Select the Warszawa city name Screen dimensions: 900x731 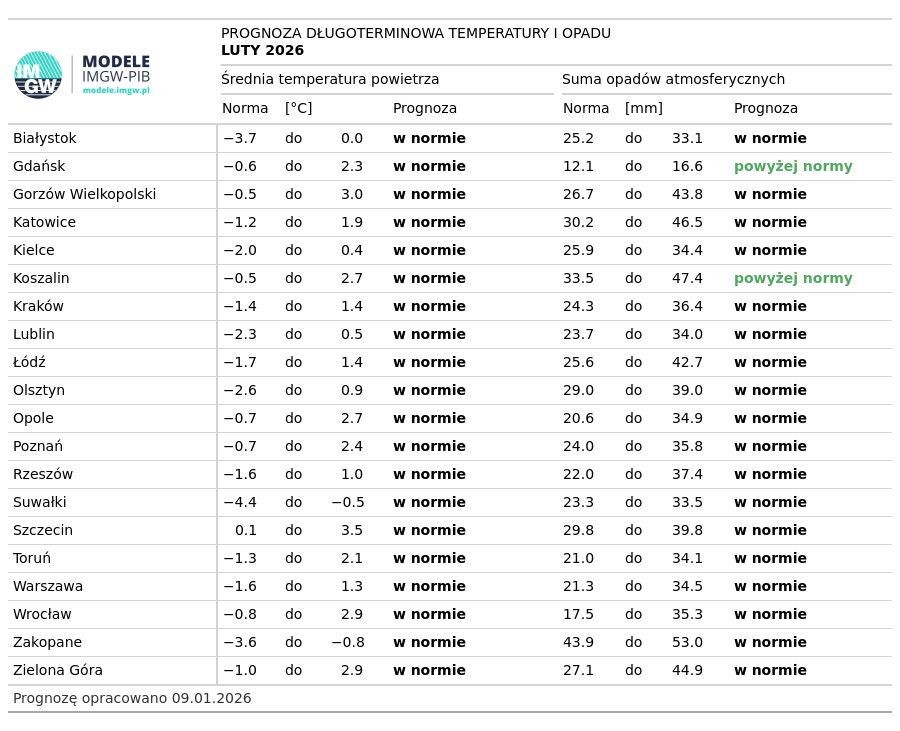48,587
